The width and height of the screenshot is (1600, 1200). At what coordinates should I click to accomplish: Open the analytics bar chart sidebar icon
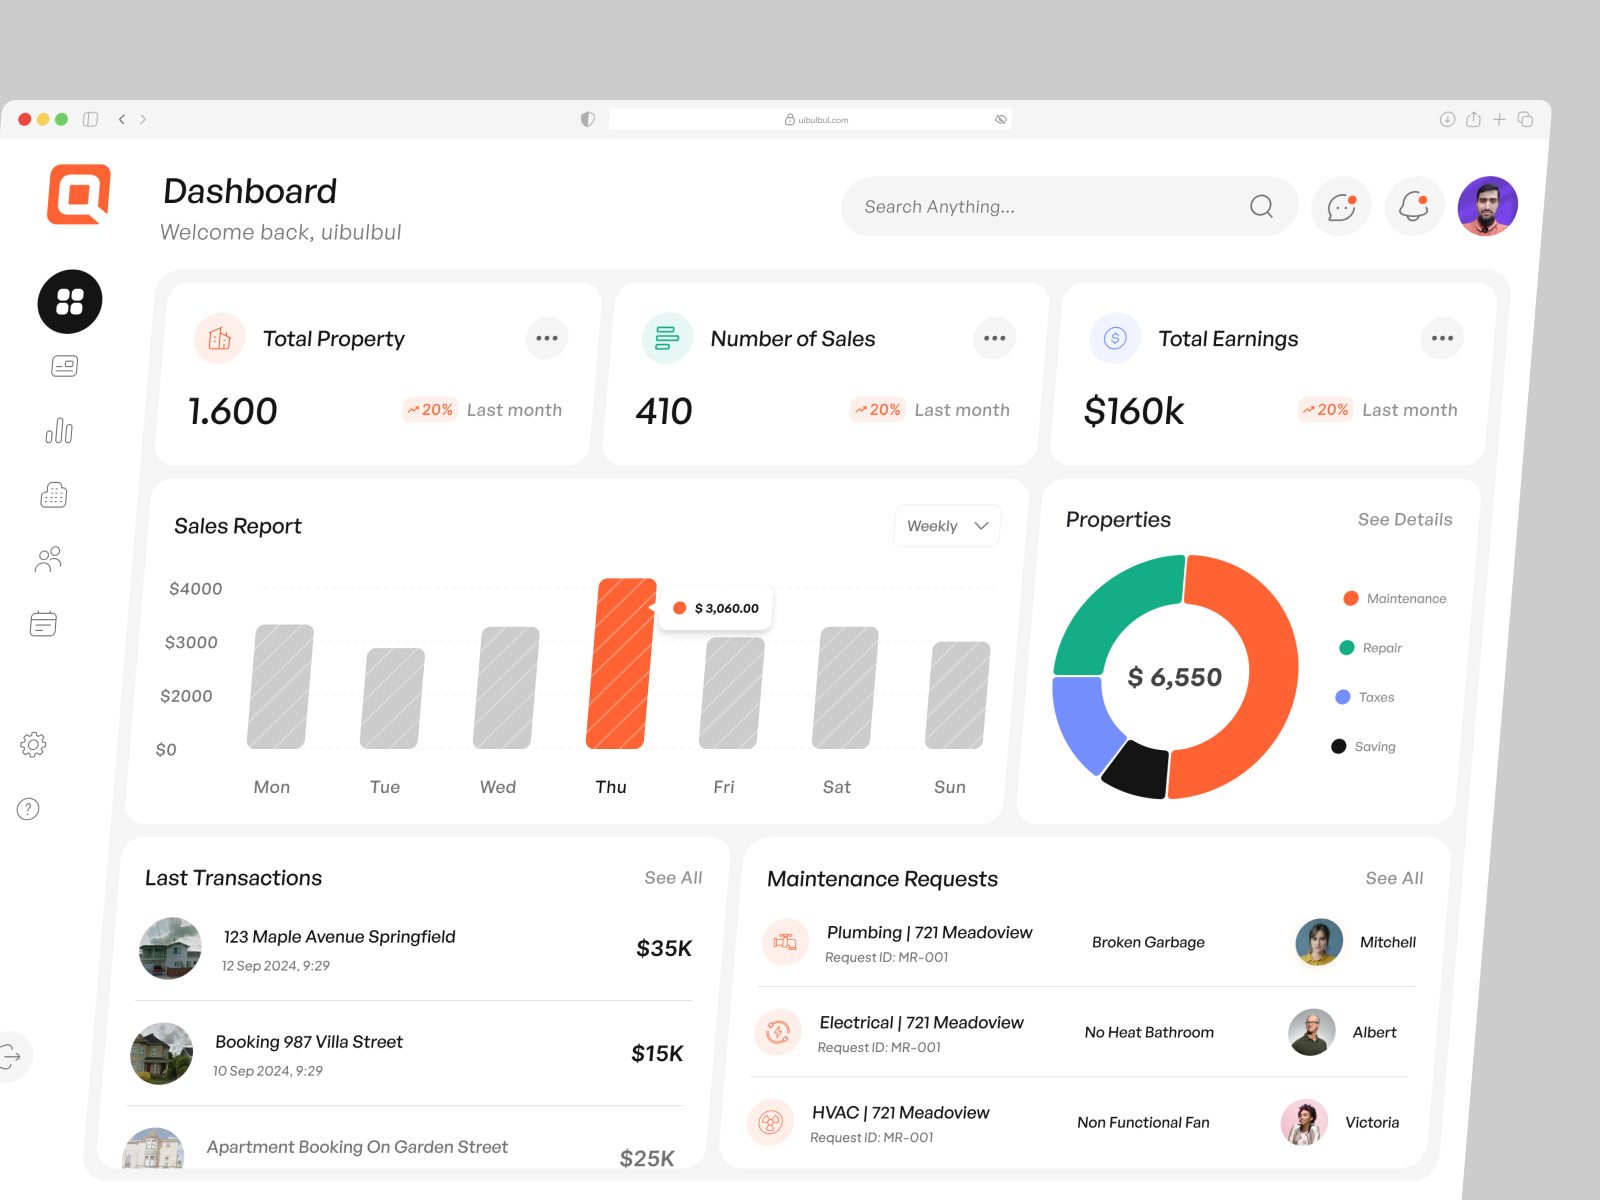pyautogui.click(x=59, y=431)
